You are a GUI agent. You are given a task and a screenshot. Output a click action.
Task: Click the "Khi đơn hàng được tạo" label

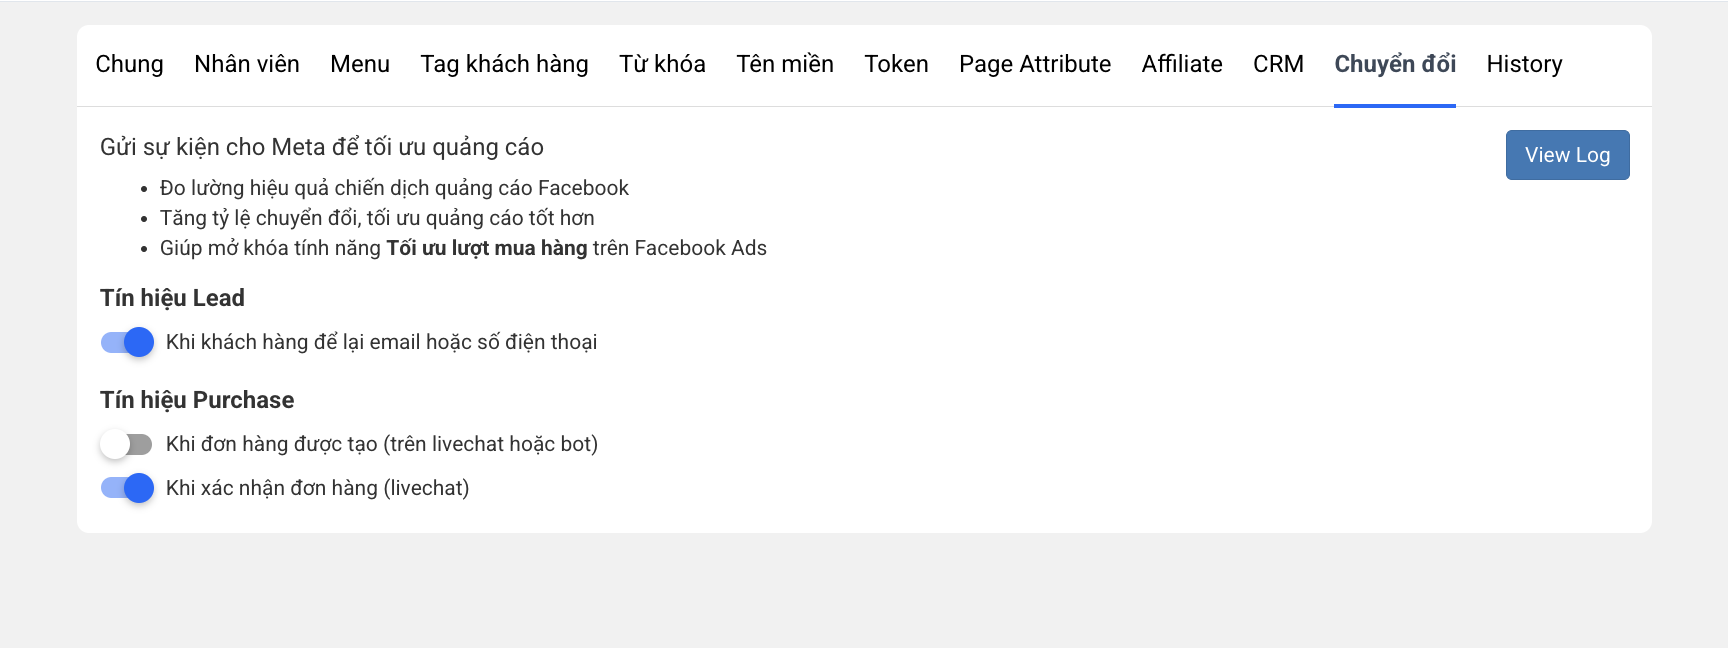point(381,444)
